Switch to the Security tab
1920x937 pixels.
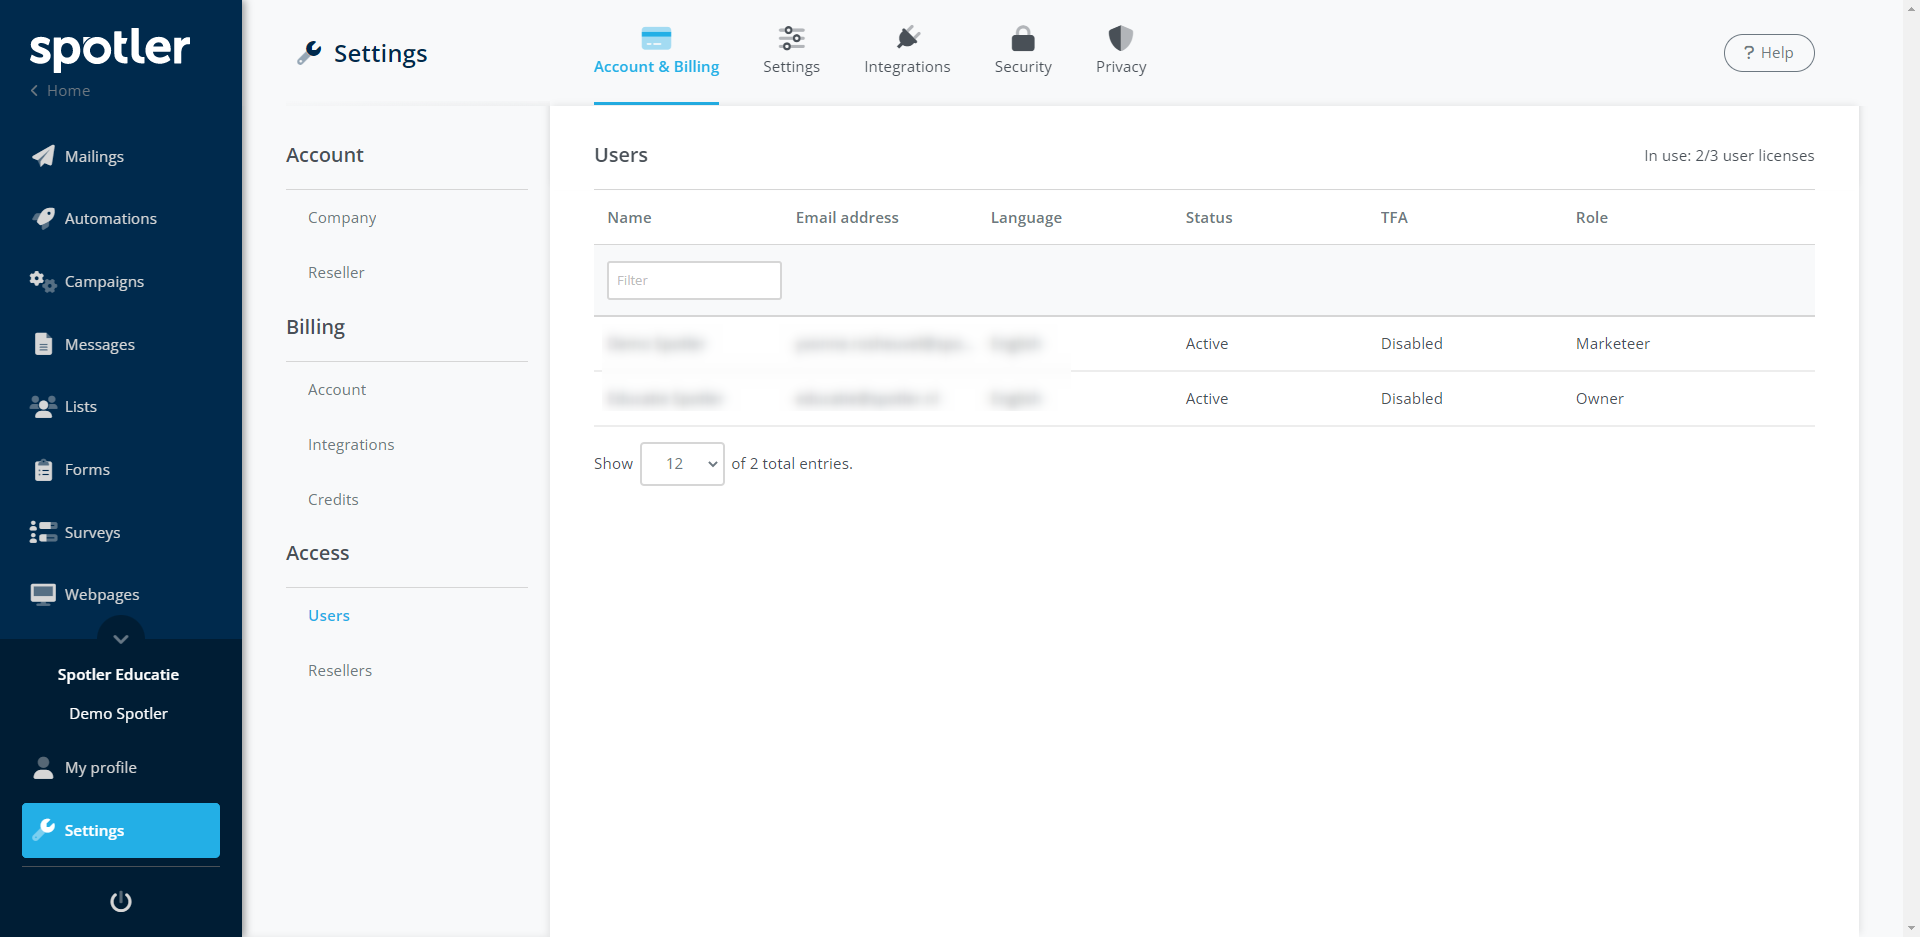(x=1023, y=53)
